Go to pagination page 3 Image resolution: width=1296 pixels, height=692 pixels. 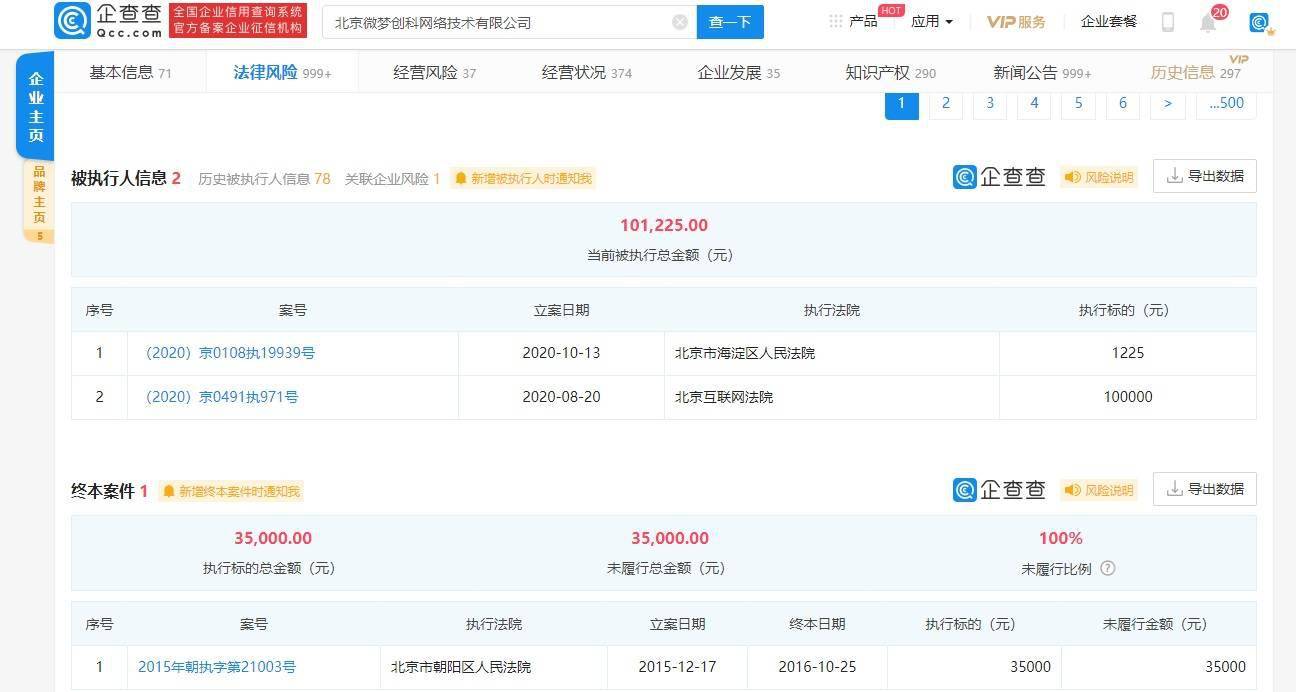[x=990, y=103]
